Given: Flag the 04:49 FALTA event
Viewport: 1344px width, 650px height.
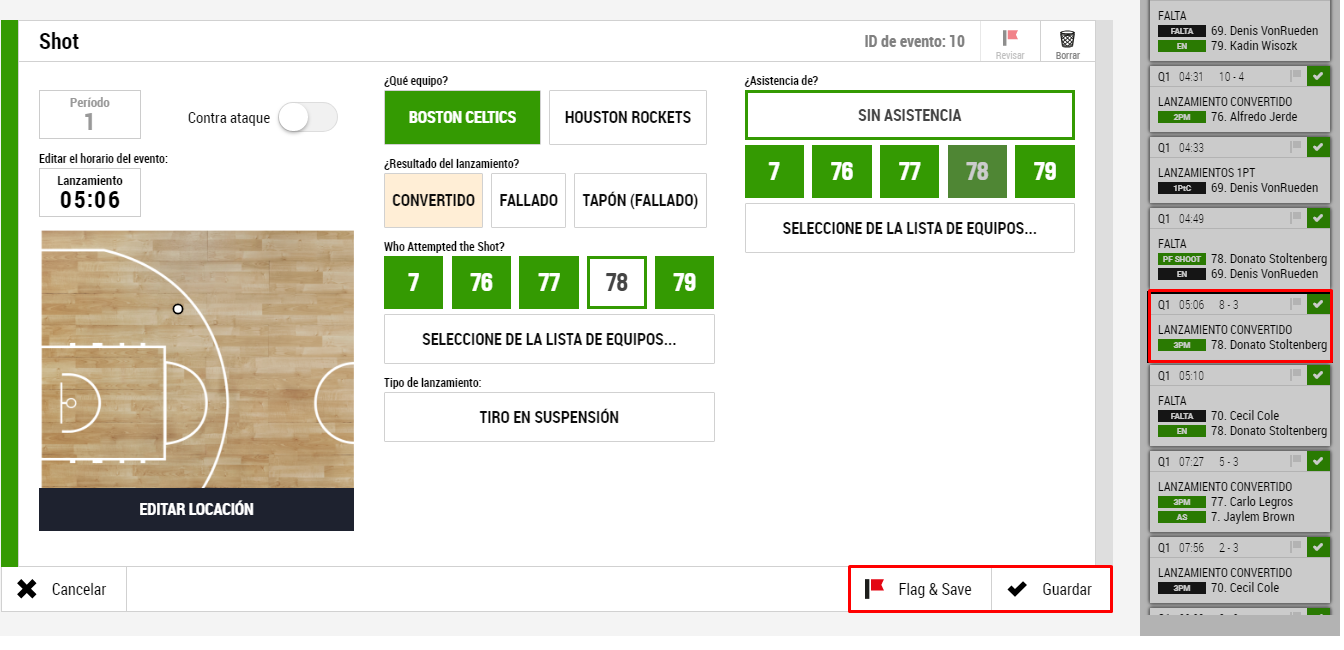Looking at the screenshot, I should [1296, 217].
